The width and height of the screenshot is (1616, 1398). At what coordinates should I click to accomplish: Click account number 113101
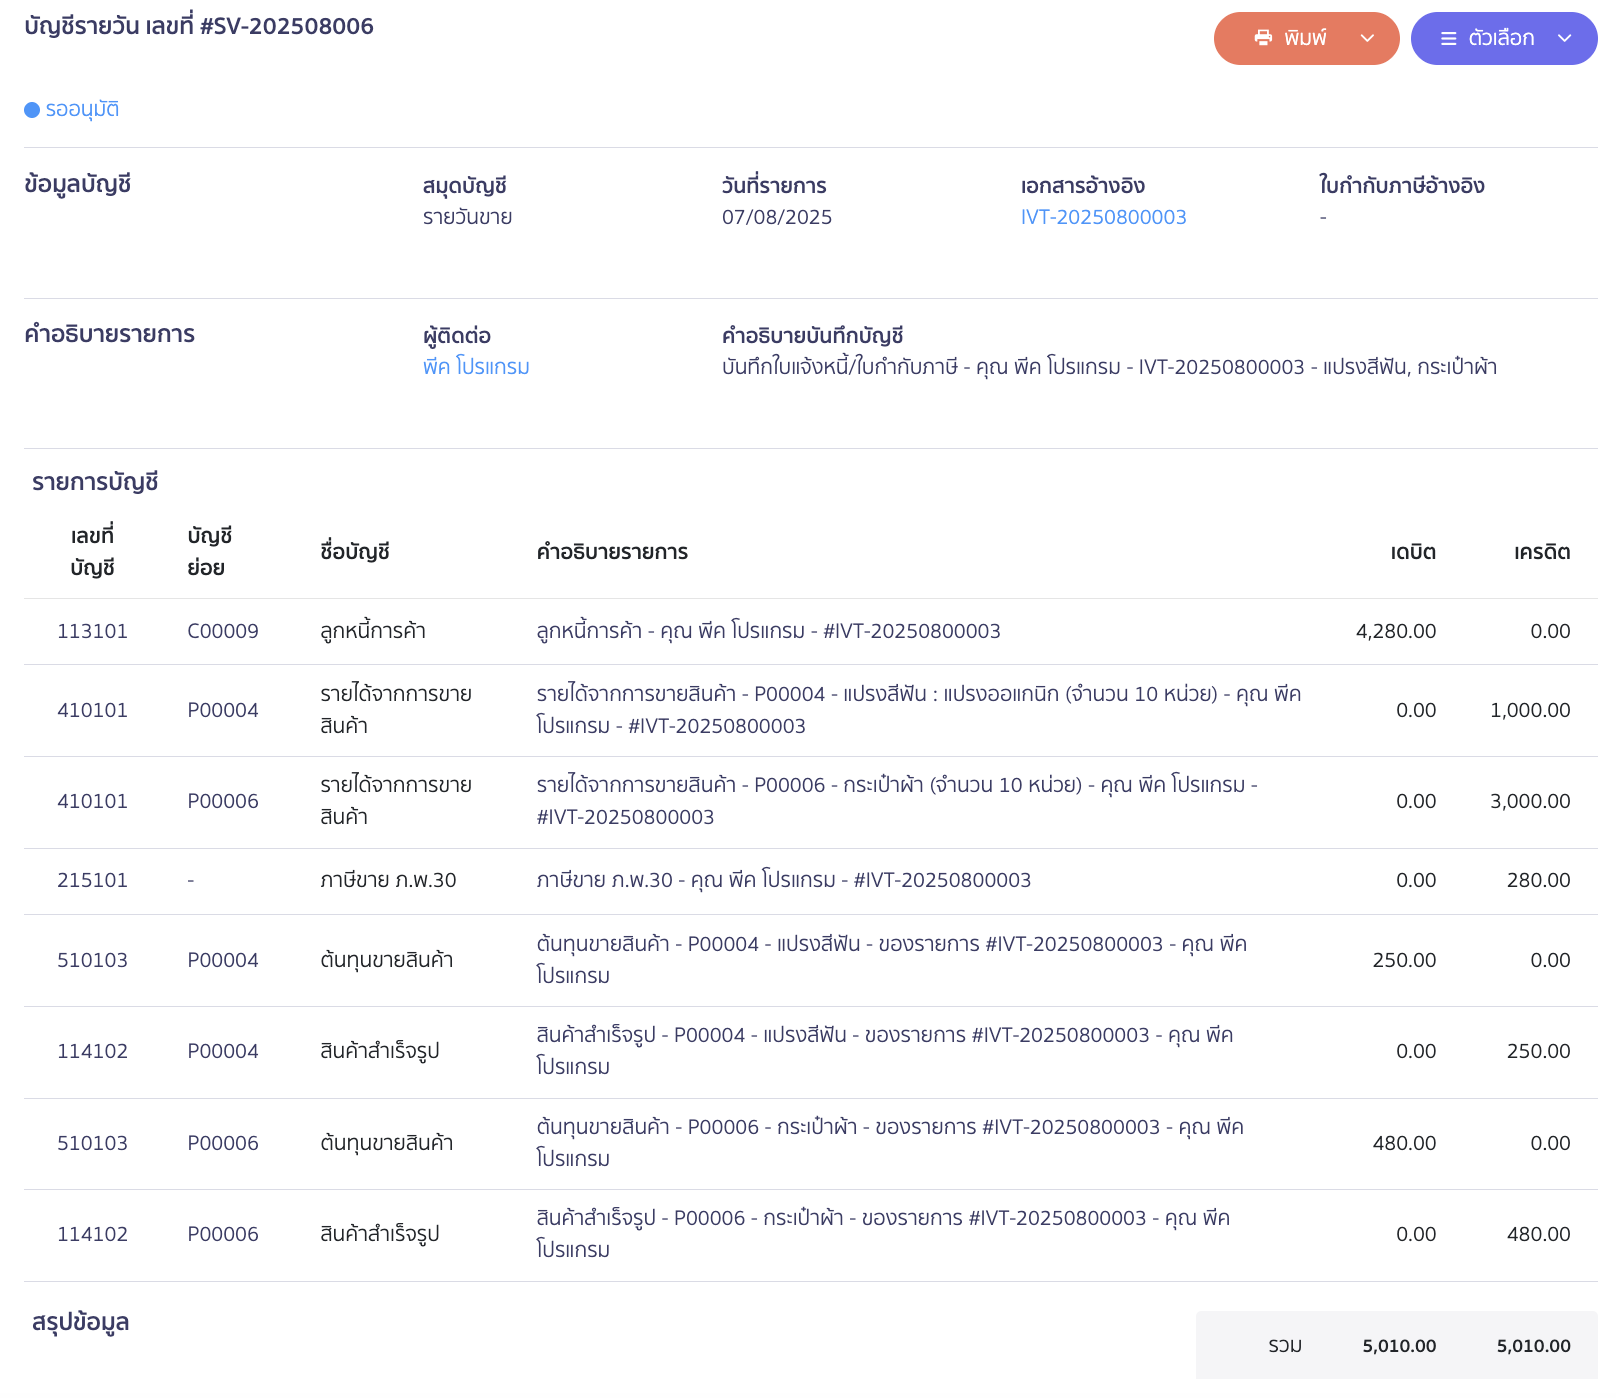92,631
